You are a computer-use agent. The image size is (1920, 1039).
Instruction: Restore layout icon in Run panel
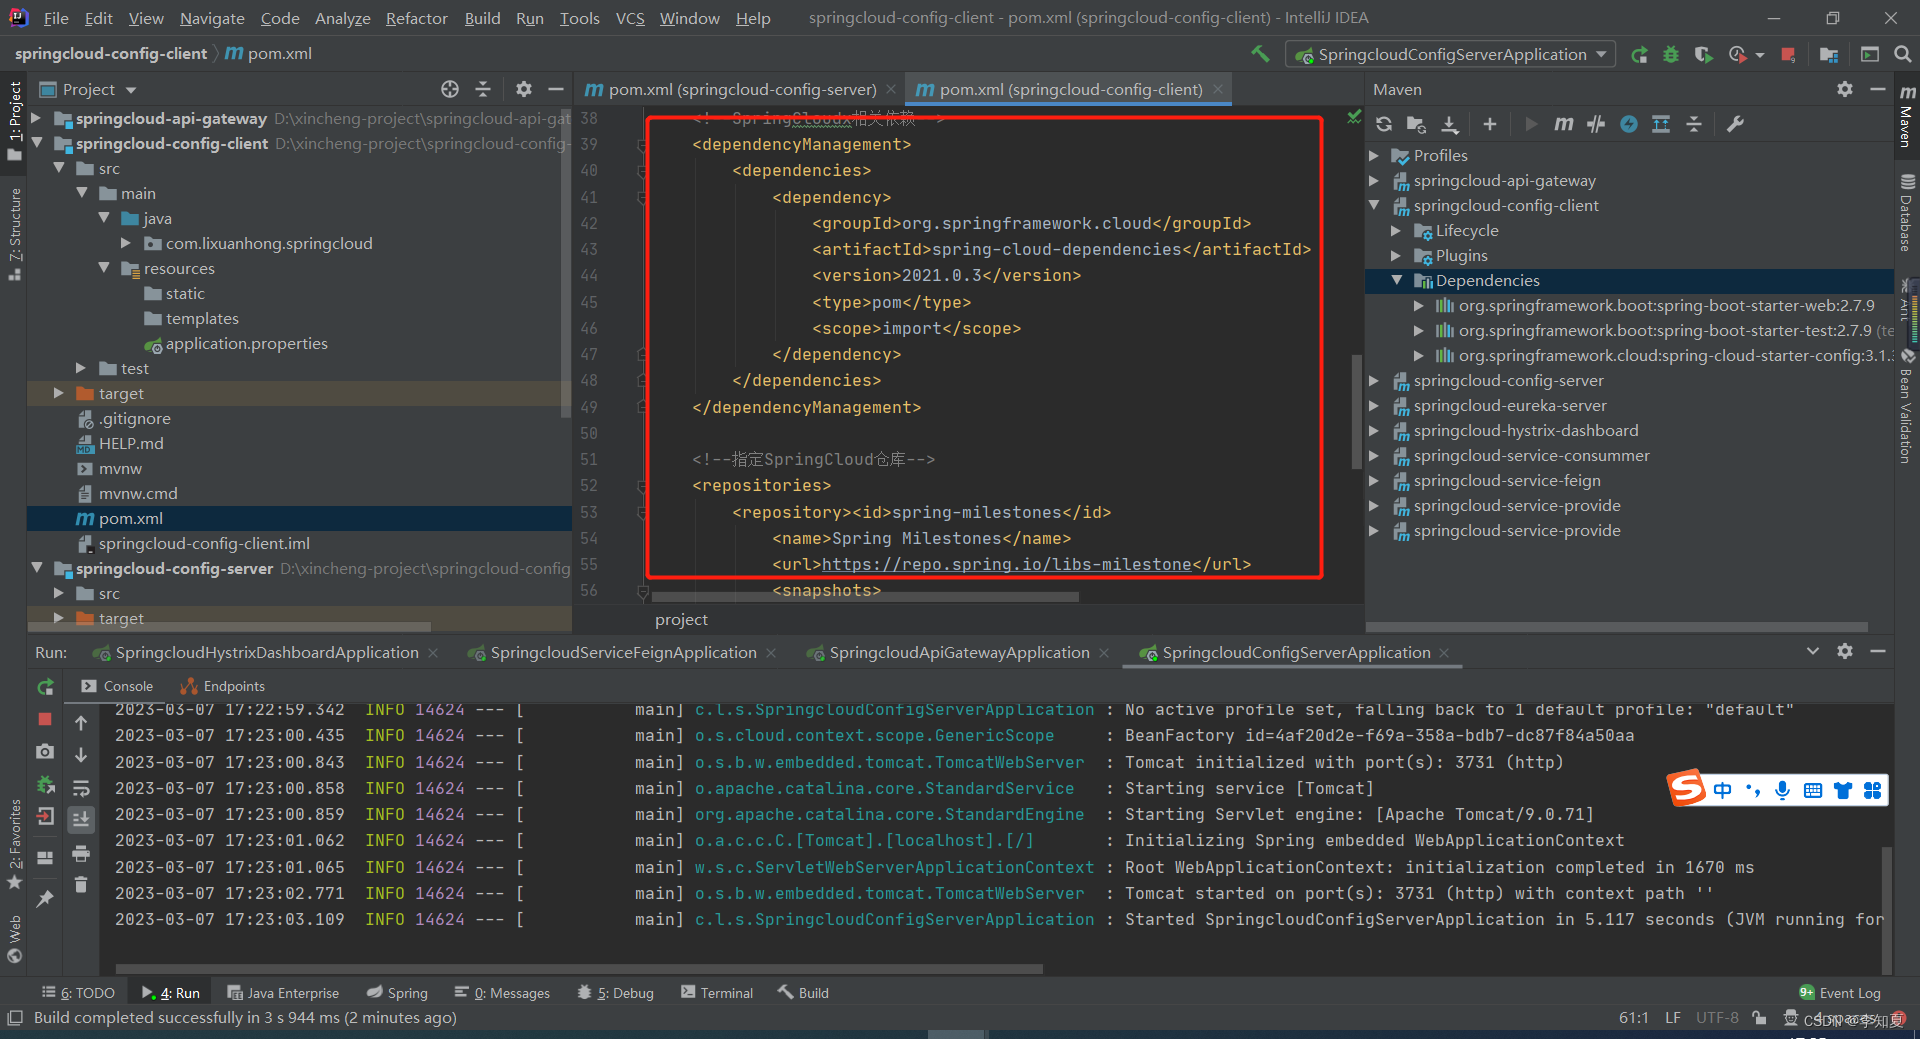(45, 858)
